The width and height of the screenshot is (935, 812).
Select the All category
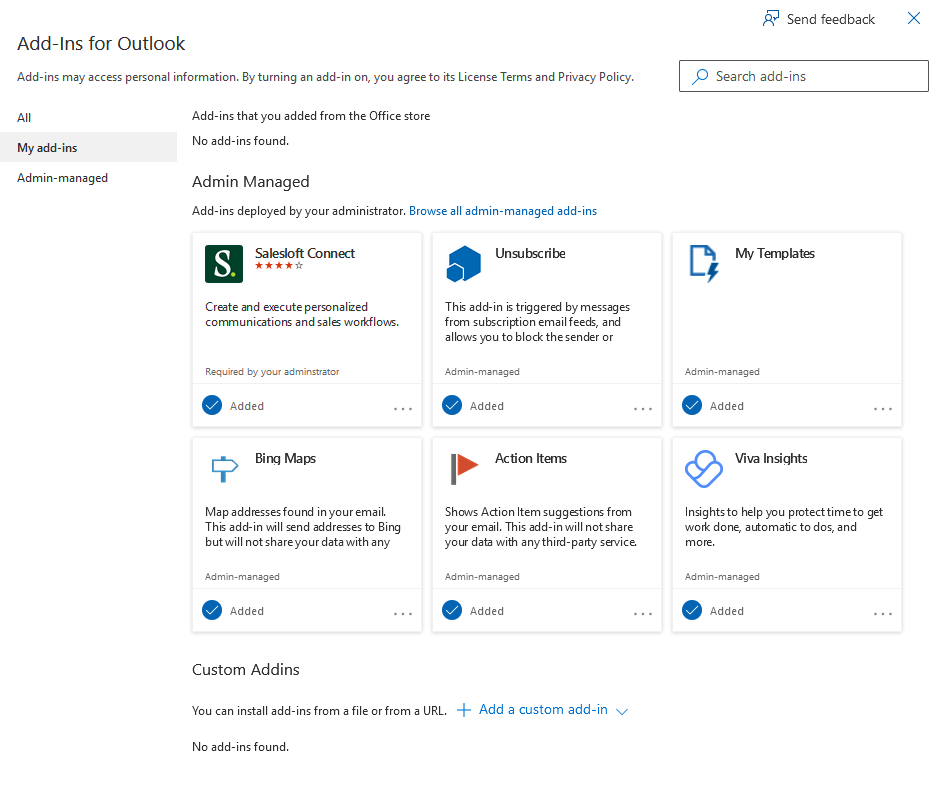coord(88,117)
